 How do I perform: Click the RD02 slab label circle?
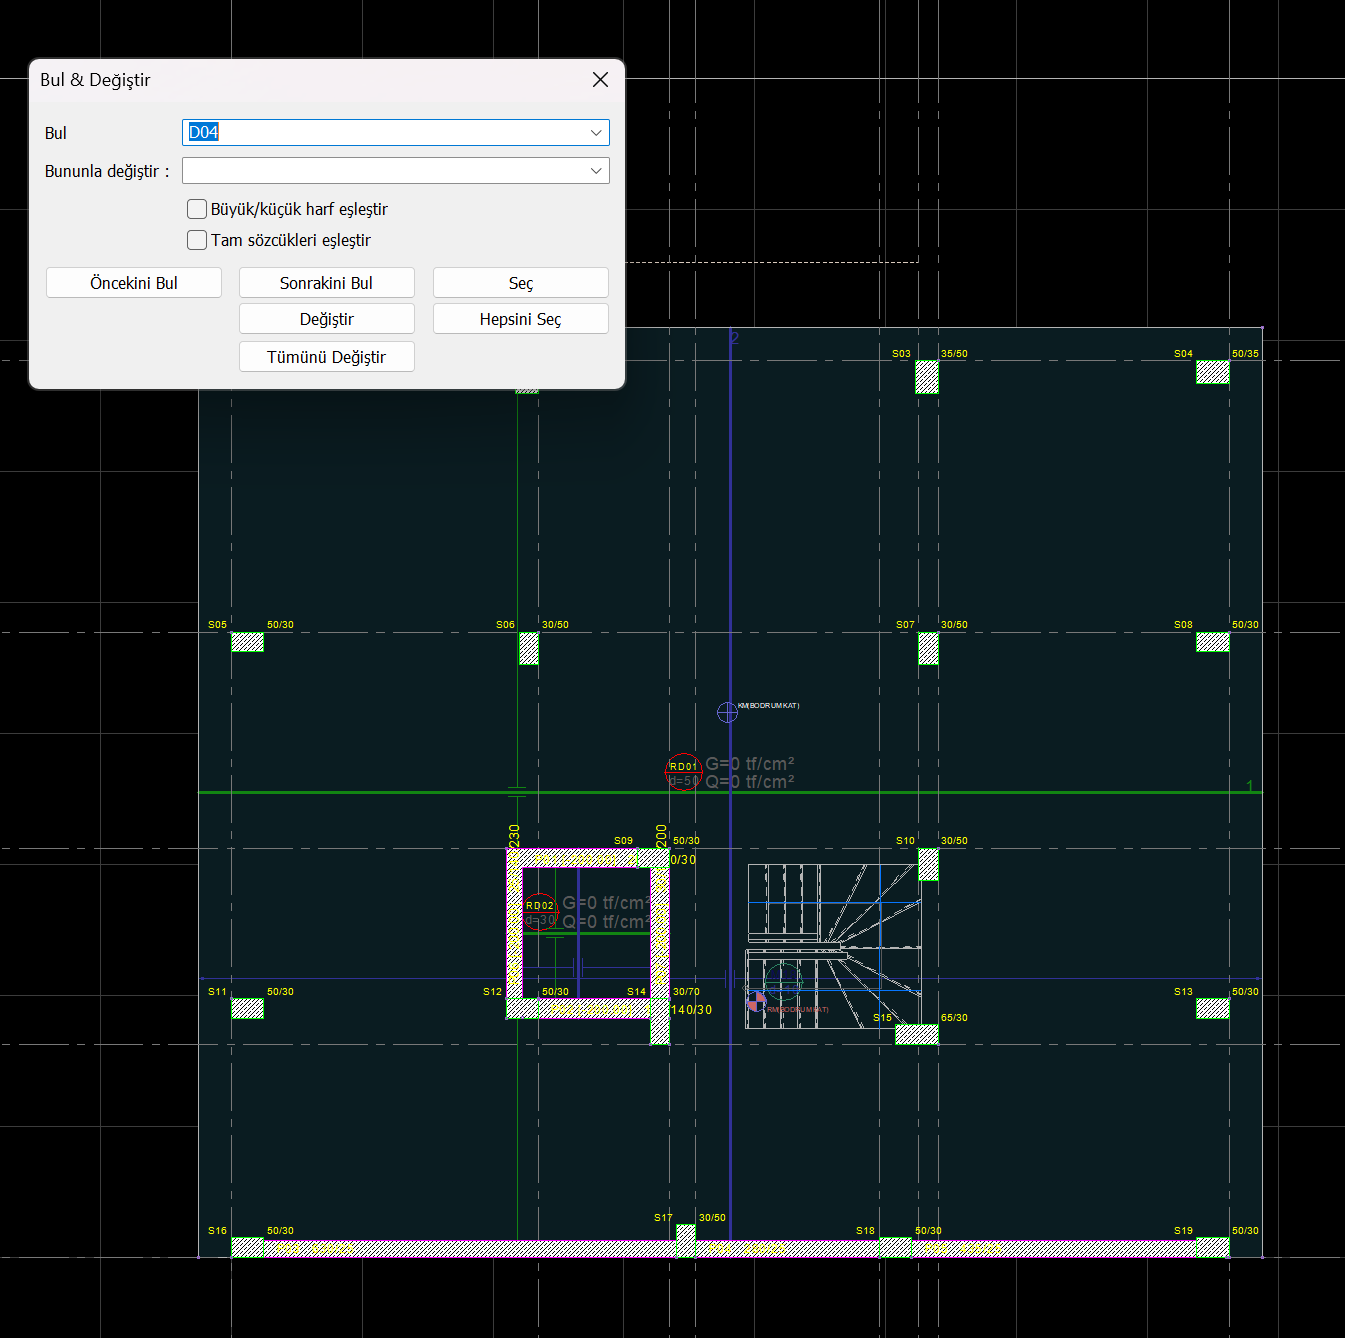tap(540, 912)
